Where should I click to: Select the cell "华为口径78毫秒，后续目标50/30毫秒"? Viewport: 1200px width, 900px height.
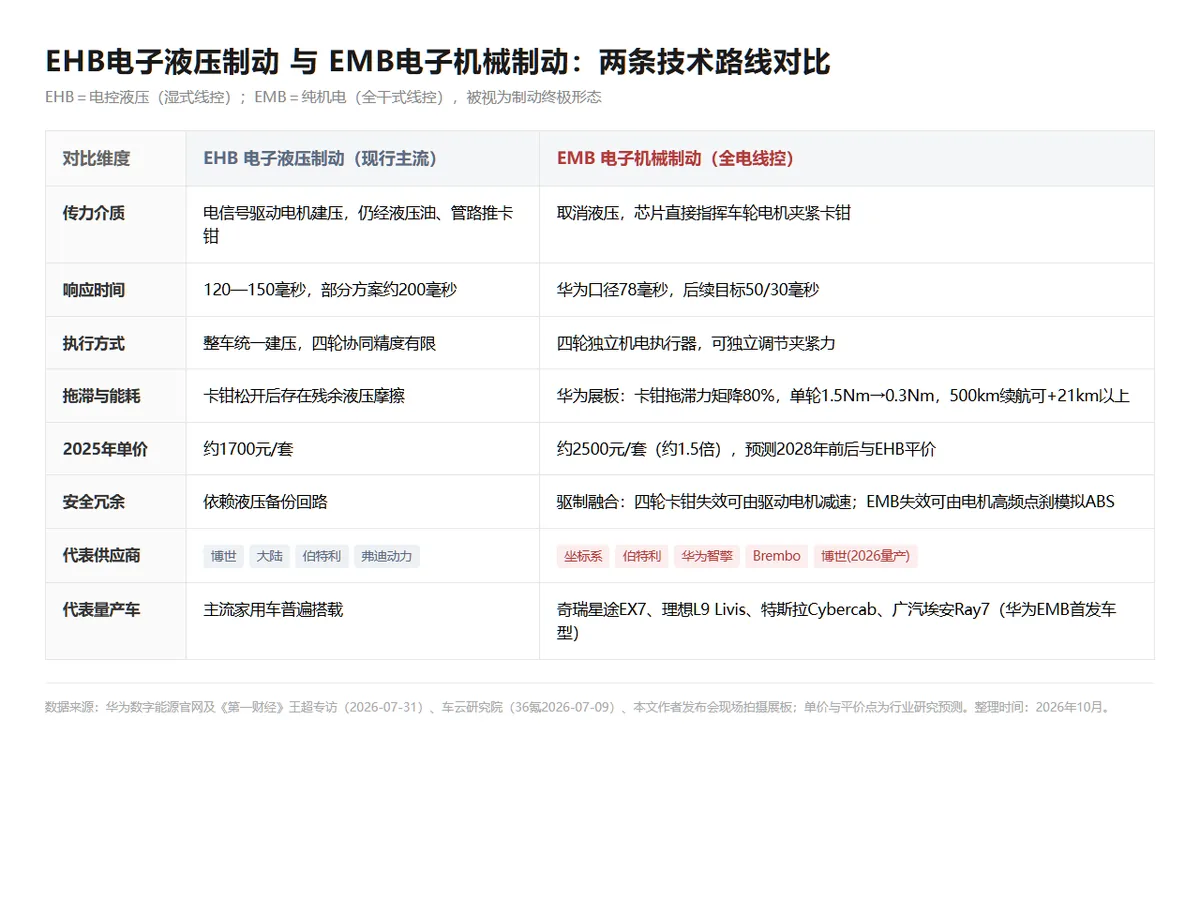coord(847,290)
